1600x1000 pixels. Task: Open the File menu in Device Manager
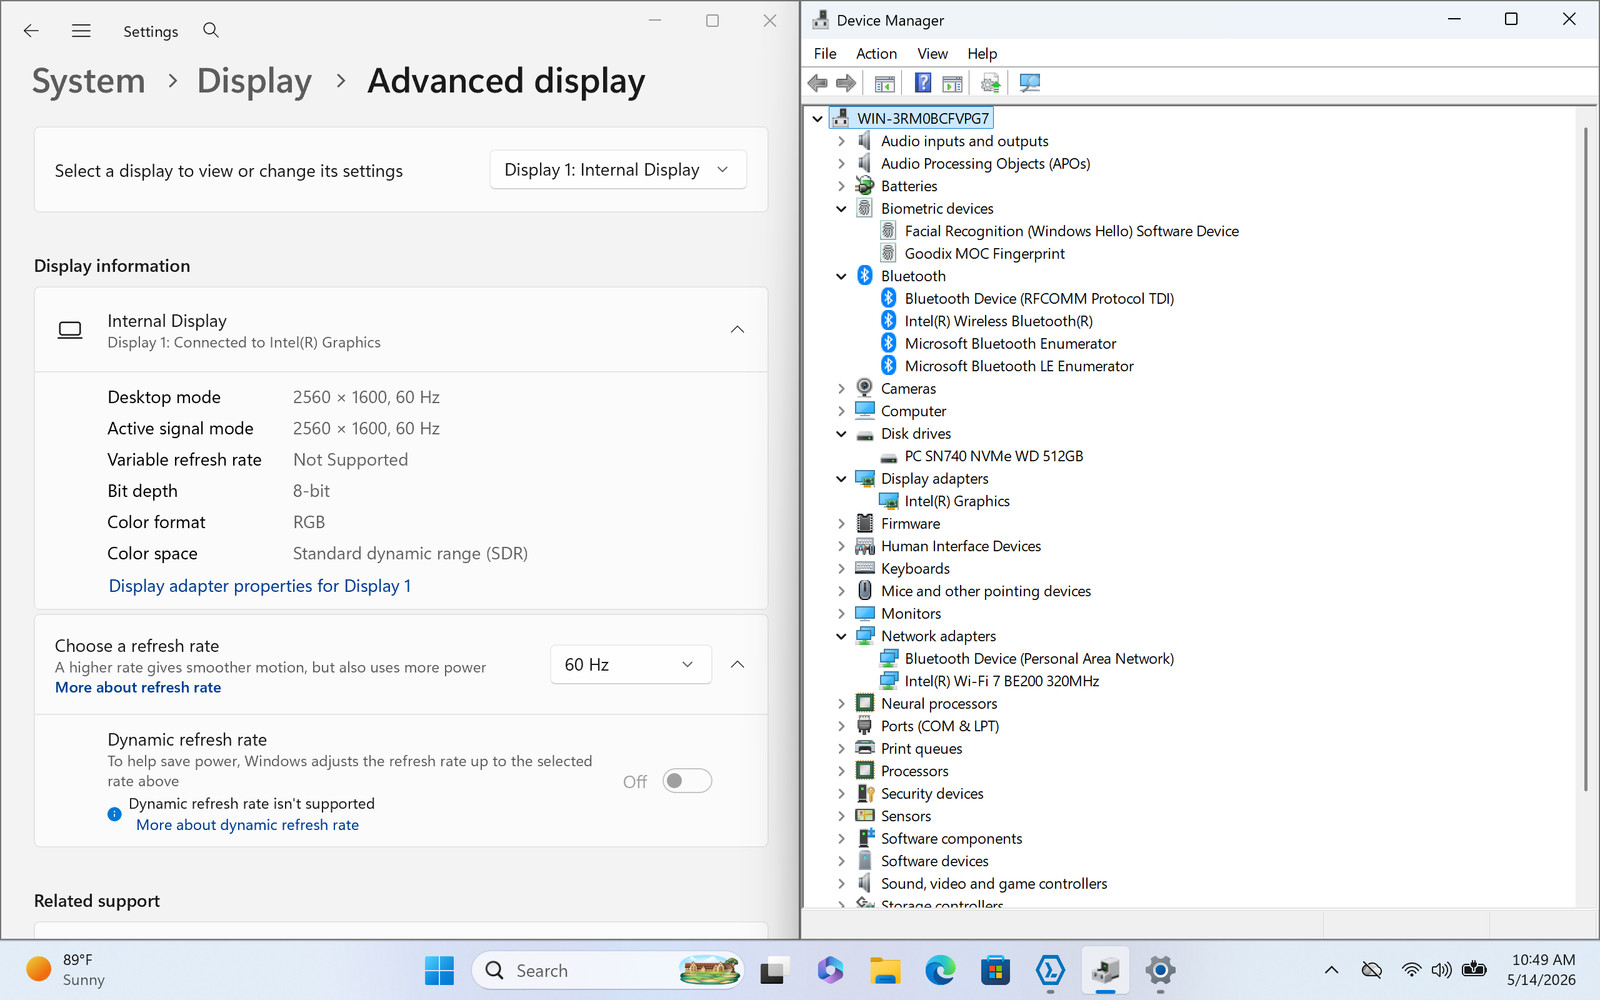coord(825,54)
